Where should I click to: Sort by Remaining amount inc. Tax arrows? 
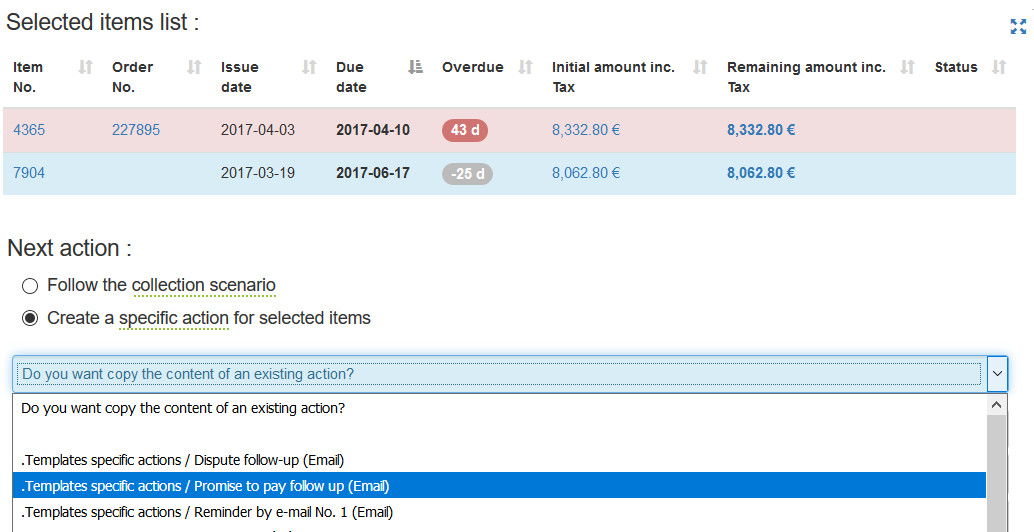[x=907, y=68]
